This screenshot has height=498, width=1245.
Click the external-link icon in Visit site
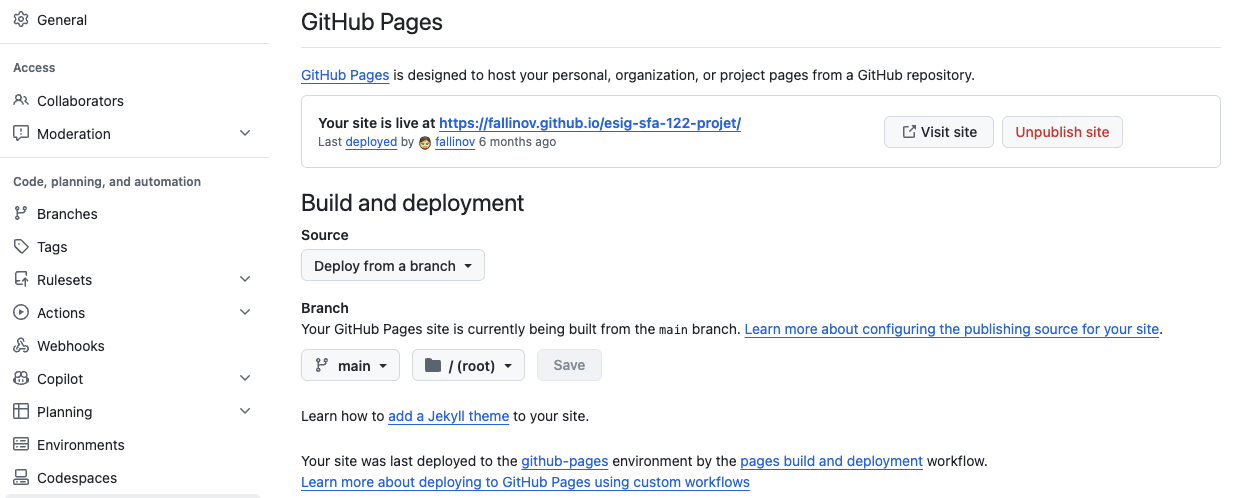[x=909, y=132]
